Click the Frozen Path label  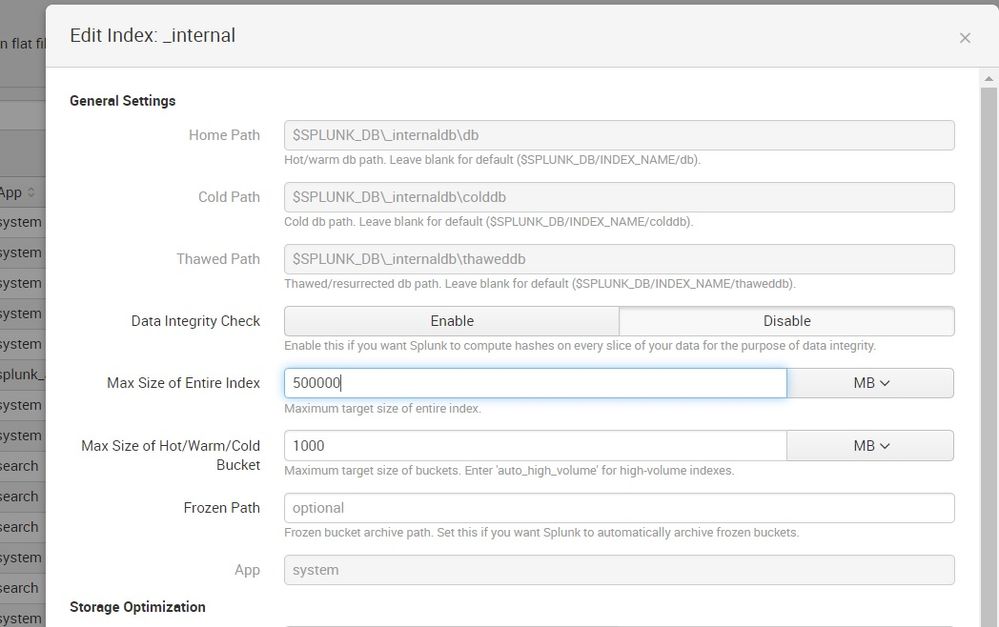222,508
